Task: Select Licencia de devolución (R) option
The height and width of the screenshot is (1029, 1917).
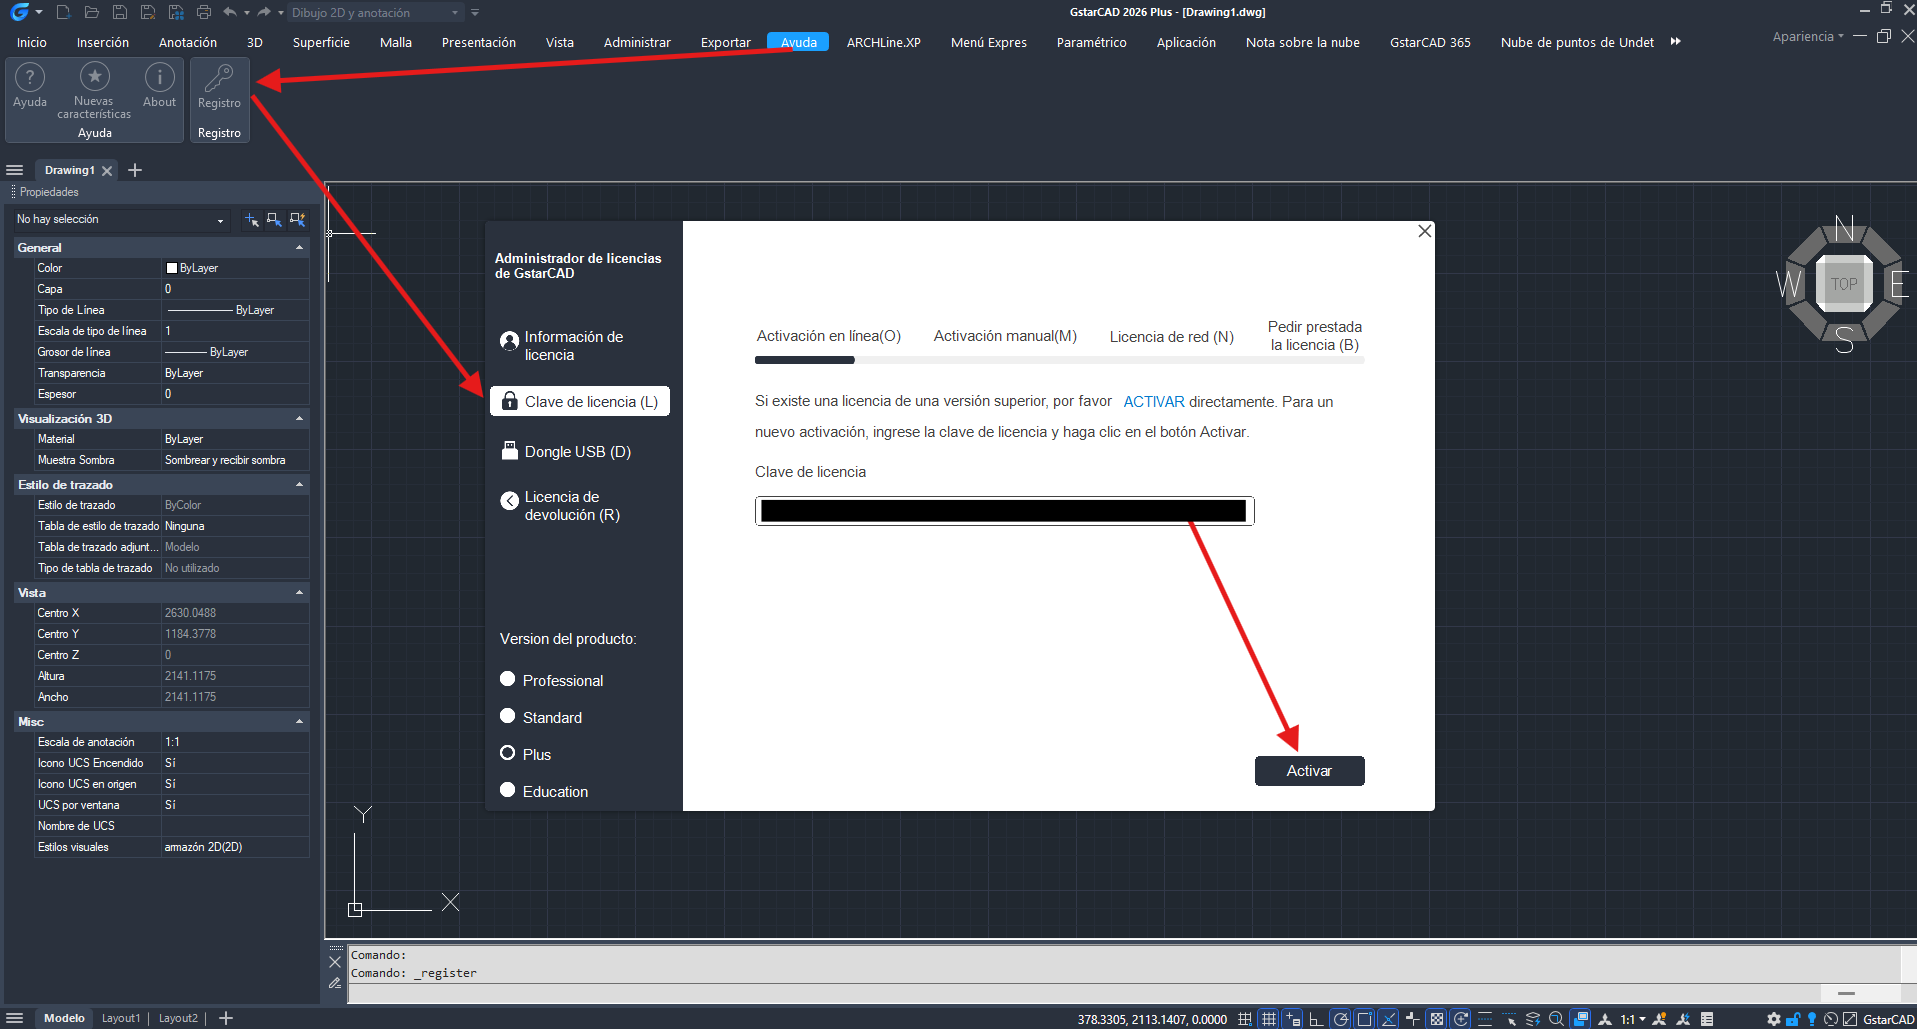Action: tap(560, 506)
